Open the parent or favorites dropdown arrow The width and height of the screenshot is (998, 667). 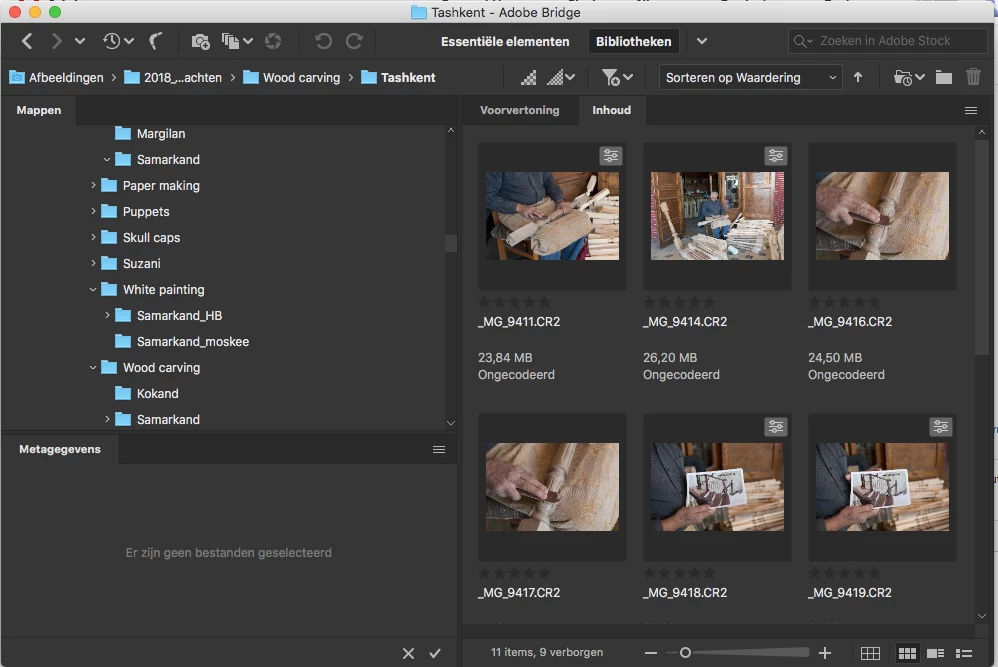coord(80,41)
